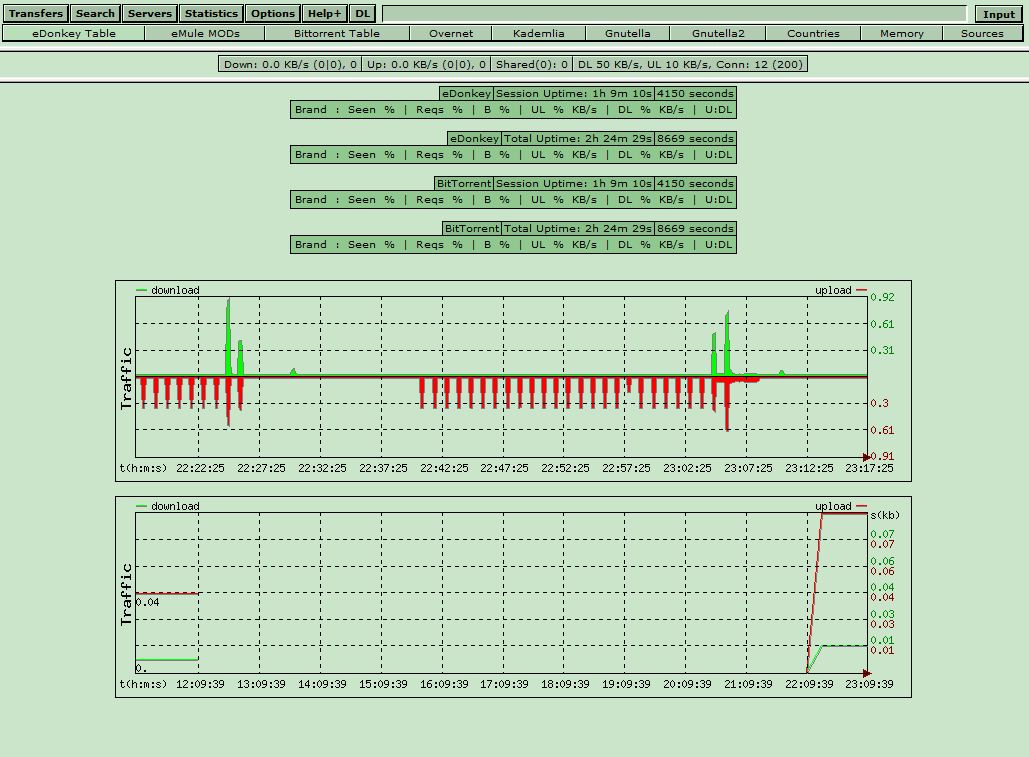Click BitTorrent label in Session Uptime table
This screenshot has height=757, width=1029.
(463, 184)
